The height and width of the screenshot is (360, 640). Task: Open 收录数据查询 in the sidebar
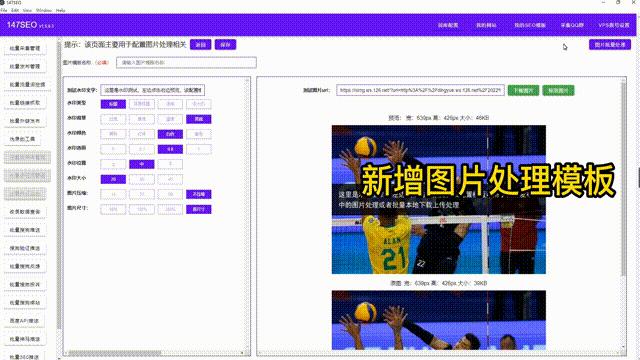pyautogui.click(x=25, y=212)
